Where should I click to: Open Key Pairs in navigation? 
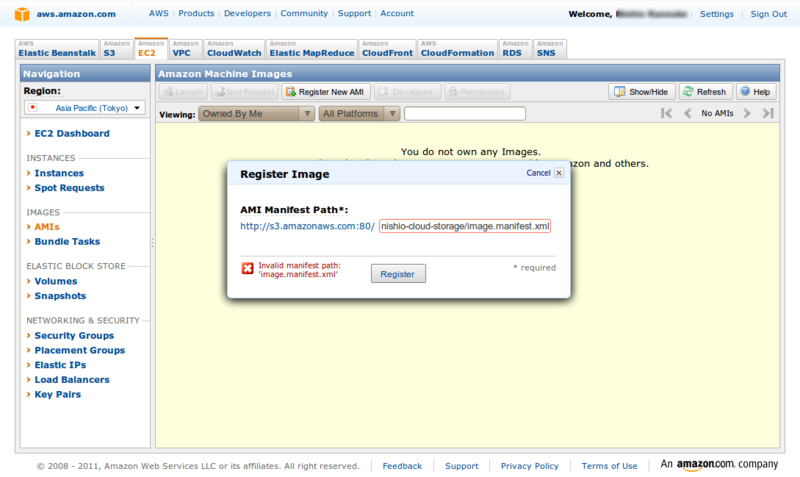[x=58, y=394]
